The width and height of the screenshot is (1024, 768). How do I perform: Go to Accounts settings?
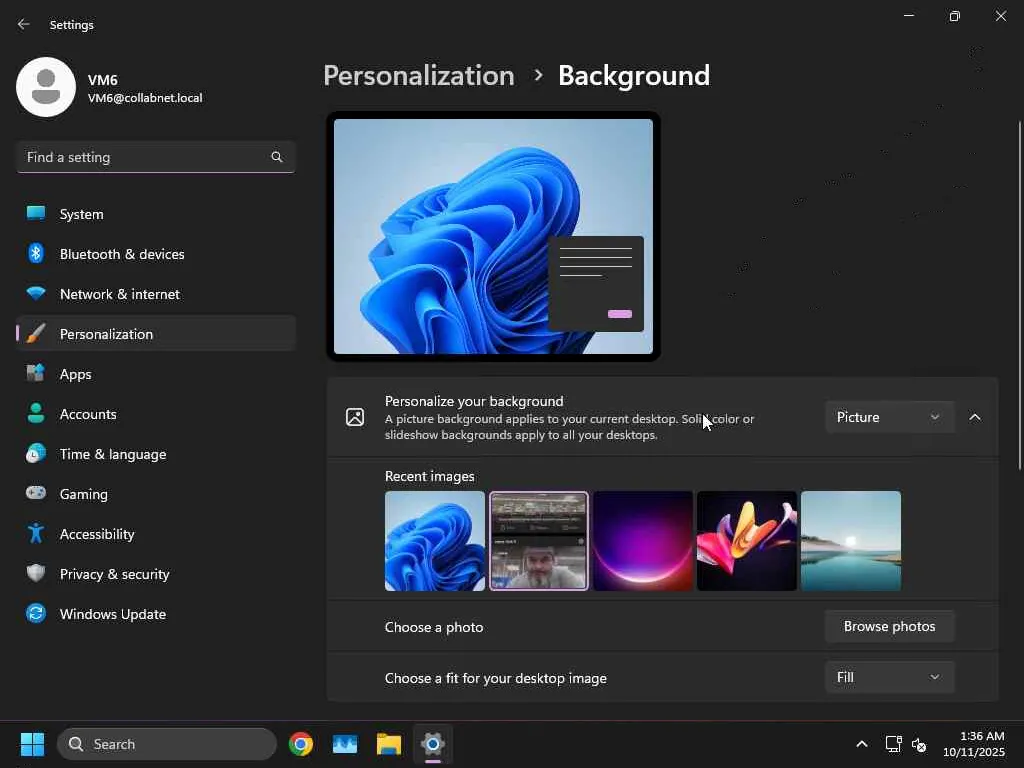(88, 414)
